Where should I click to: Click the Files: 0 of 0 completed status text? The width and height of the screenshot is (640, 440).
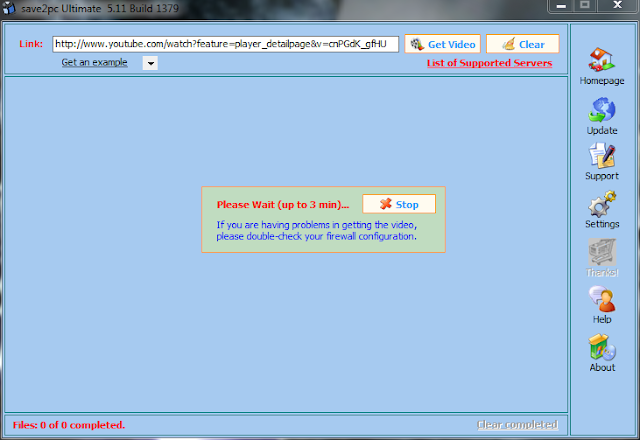pos(69,425)
